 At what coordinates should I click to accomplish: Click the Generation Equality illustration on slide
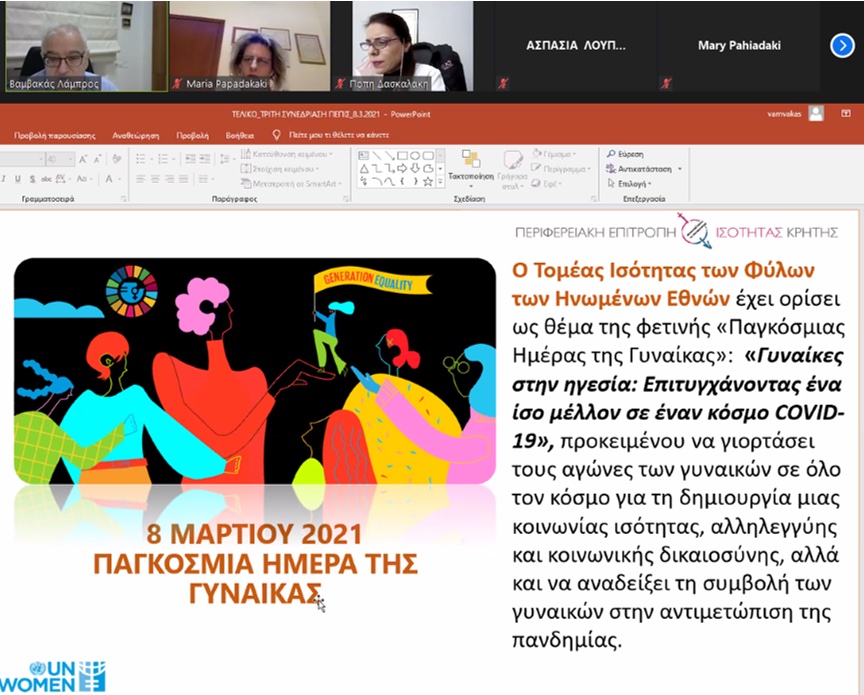(x=254, y=371)
